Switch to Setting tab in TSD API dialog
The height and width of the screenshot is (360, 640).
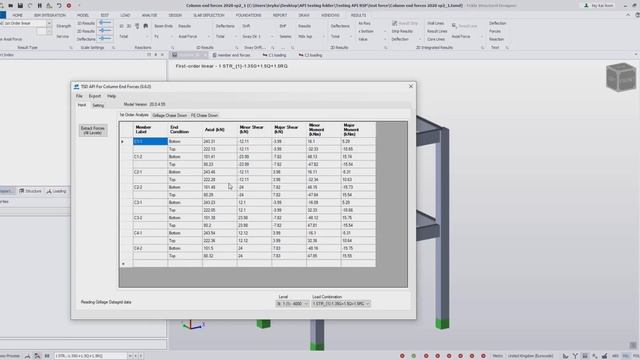click(x=98, y=105)
